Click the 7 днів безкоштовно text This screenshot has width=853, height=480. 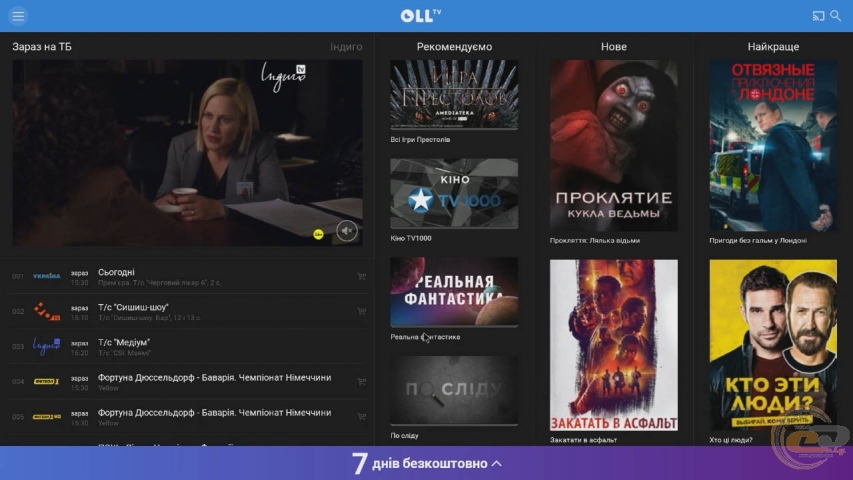(x=419, y=463)
